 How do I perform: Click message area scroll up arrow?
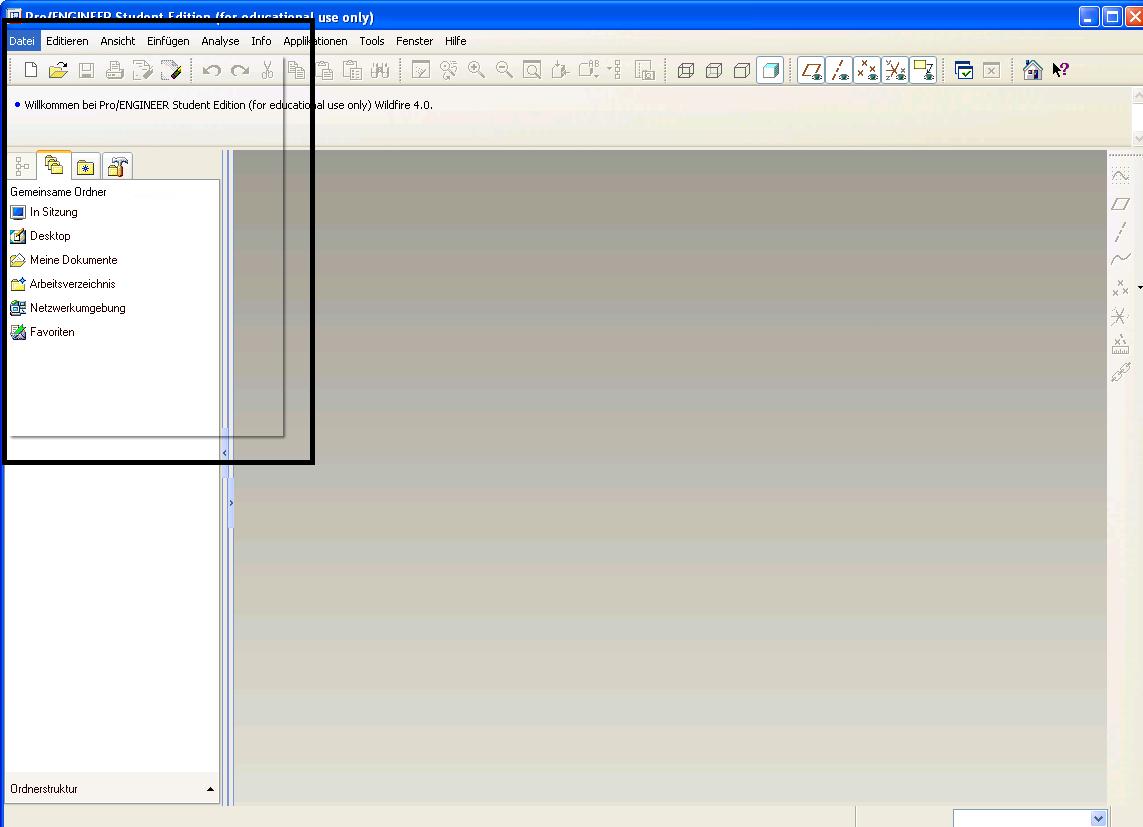click(x=1138, y=95)
